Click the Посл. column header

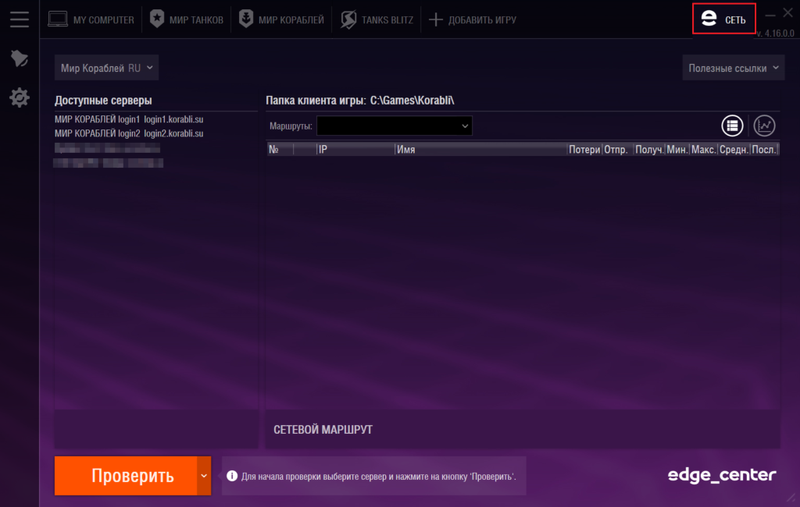pos(764,149)
